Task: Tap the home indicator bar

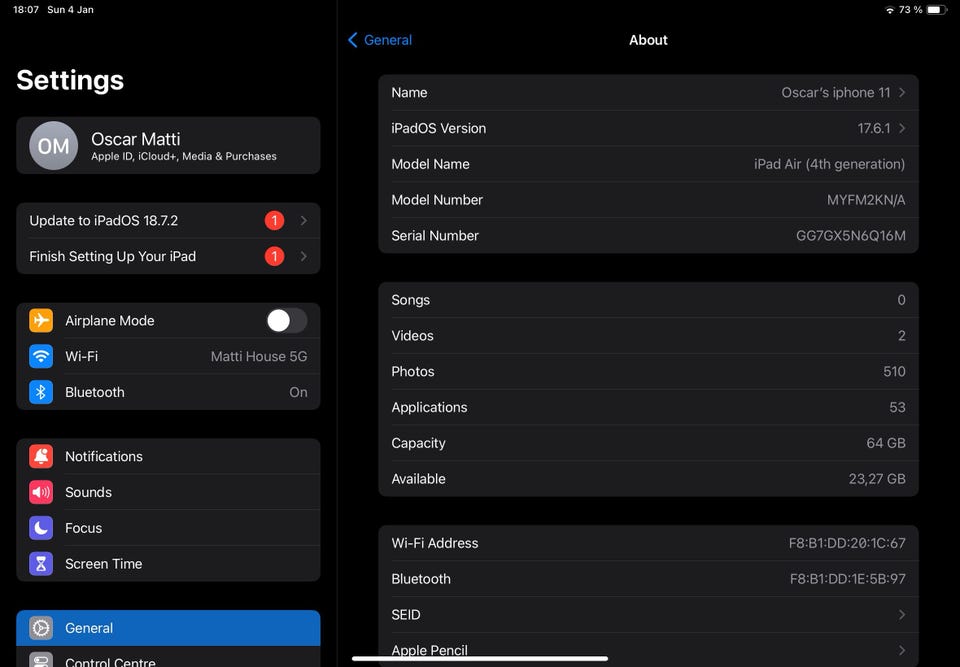Action: (x=480, y=659)
